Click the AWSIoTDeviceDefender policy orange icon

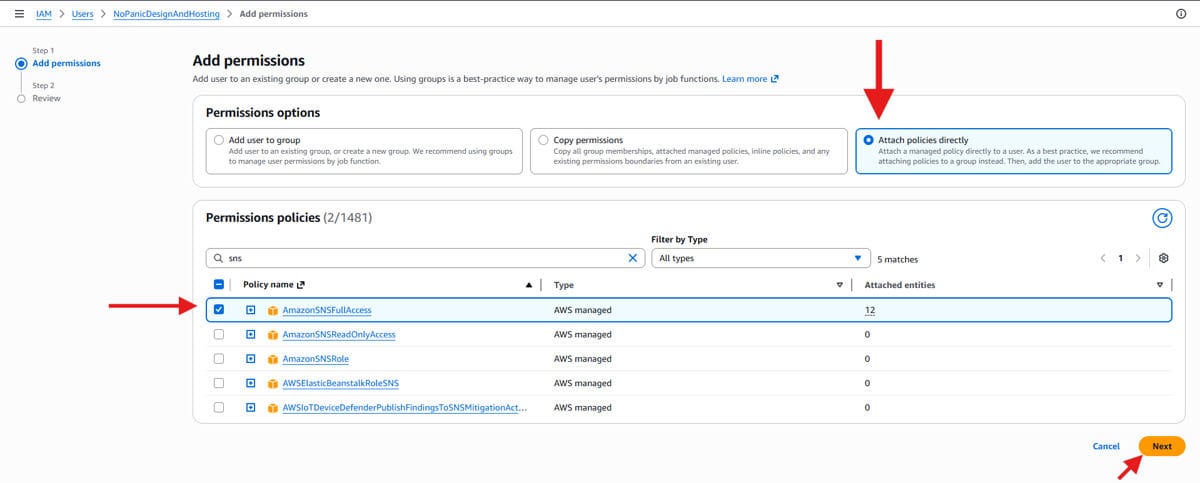coord(272,407)
